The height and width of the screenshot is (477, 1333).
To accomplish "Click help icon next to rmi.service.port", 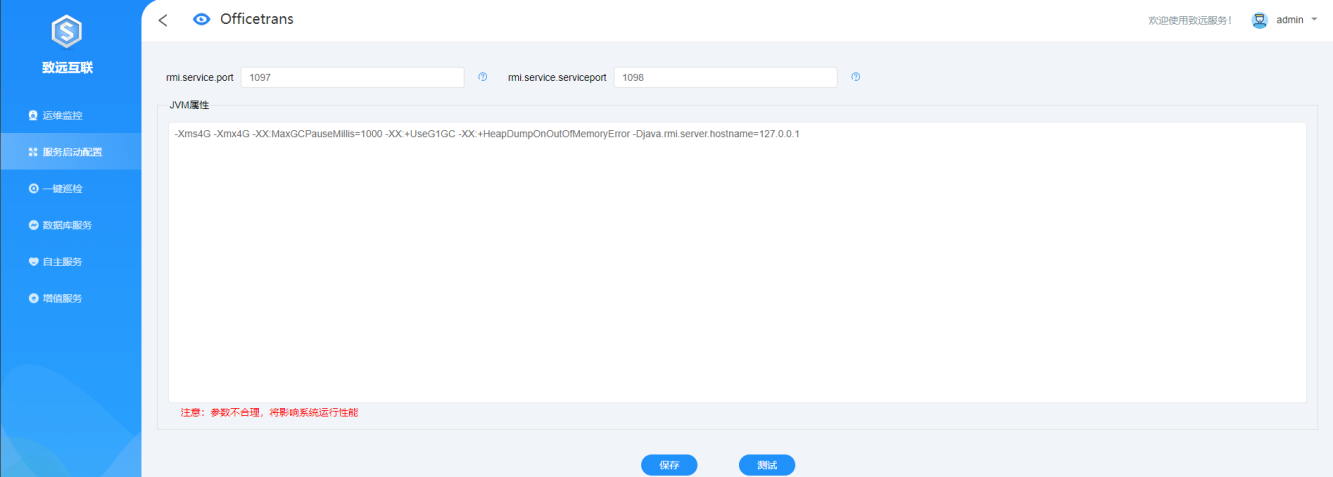I will [x=482, y=77].
